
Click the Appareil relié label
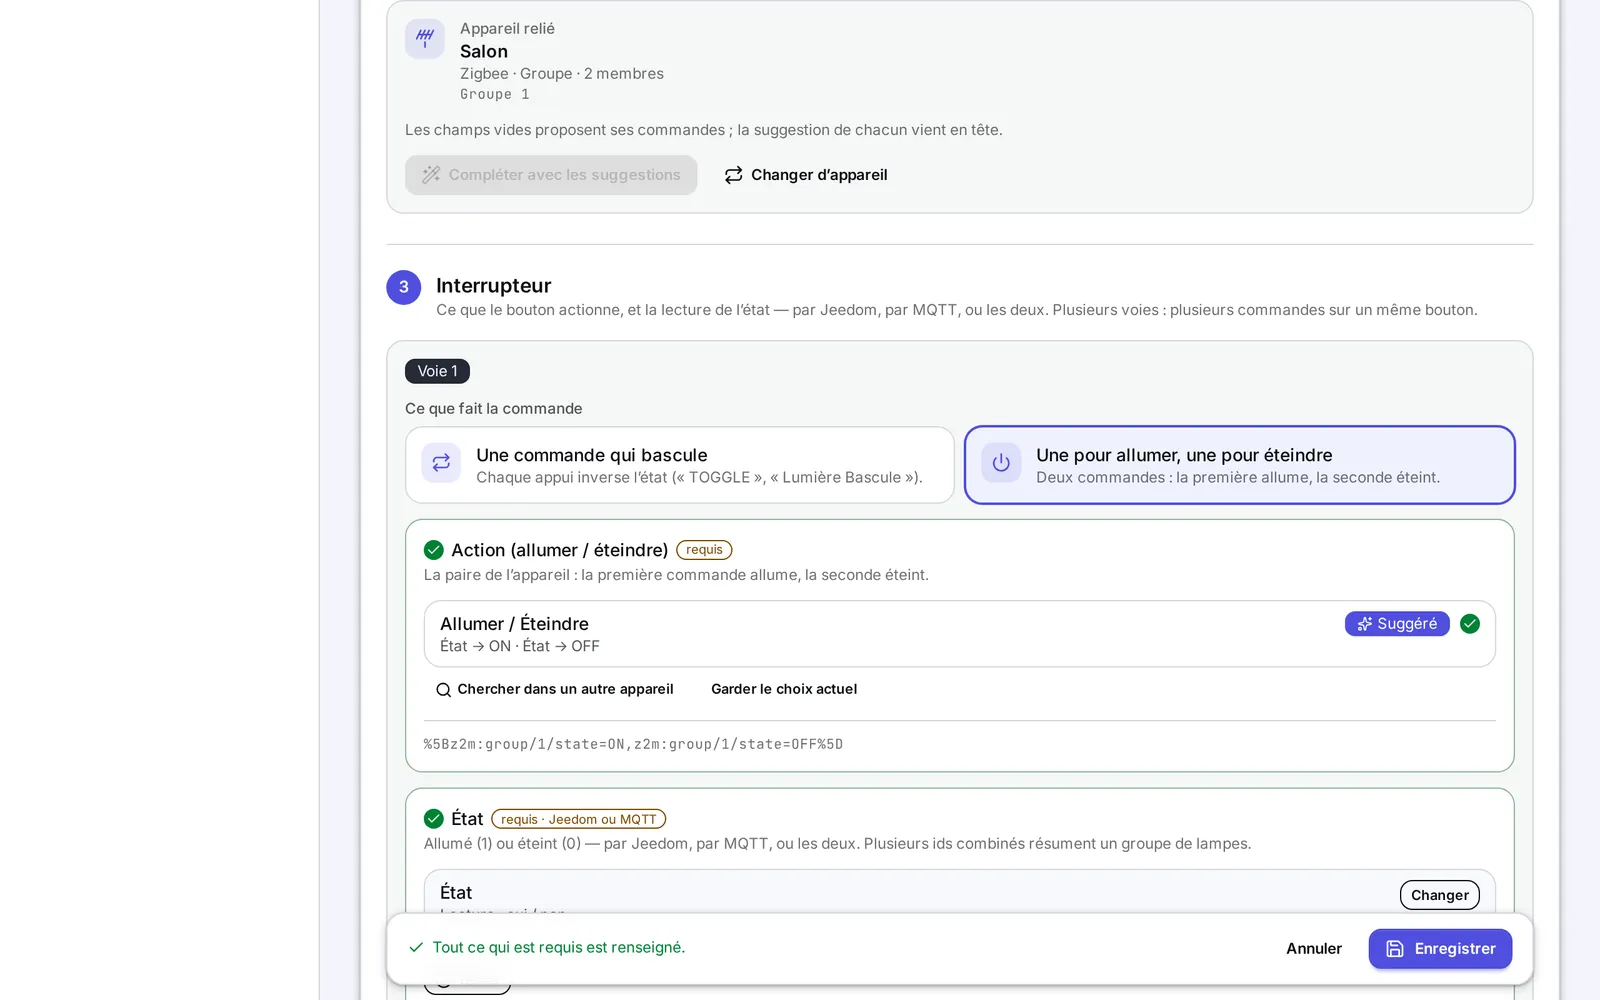tap(507, 28)
